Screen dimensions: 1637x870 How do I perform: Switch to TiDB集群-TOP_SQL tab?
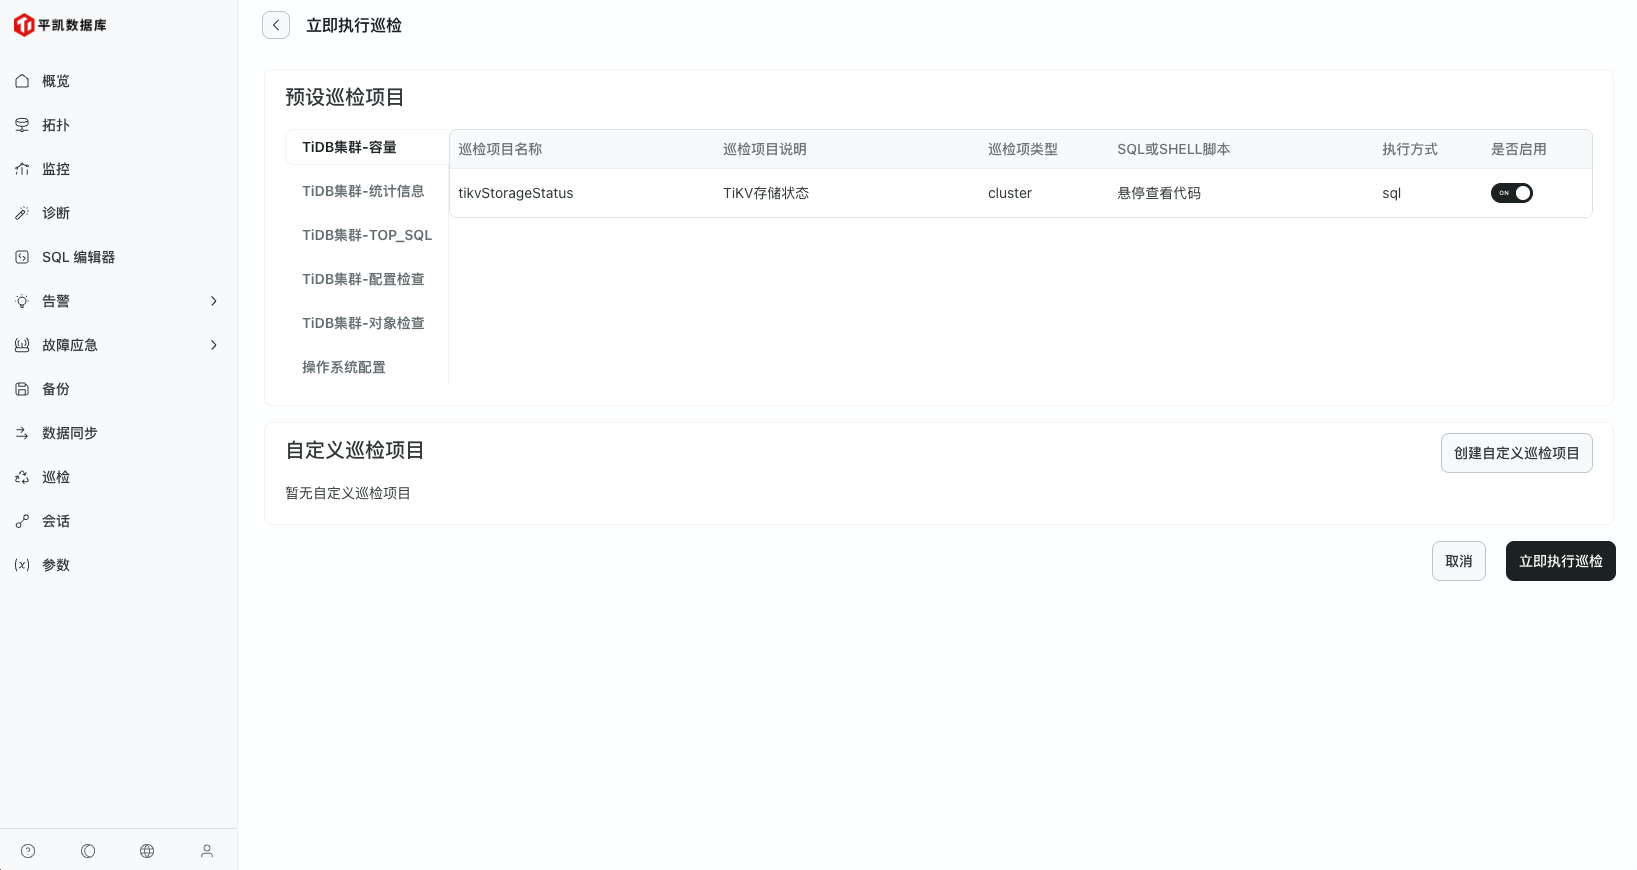[367, 235]
